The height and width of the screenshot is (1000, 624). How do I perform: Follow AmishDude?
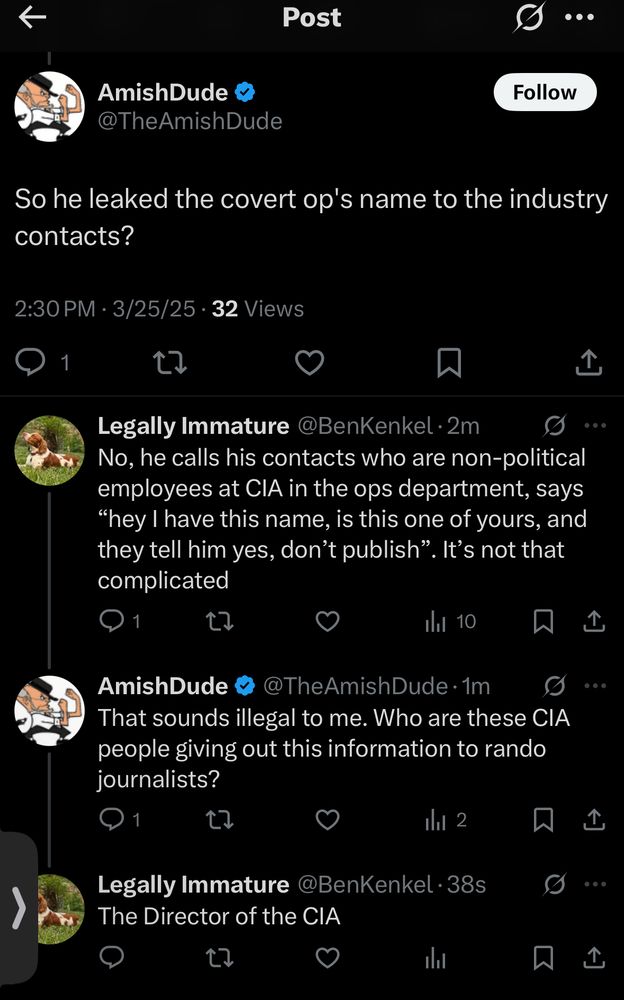pyautogui.click(x=545, y=92)
